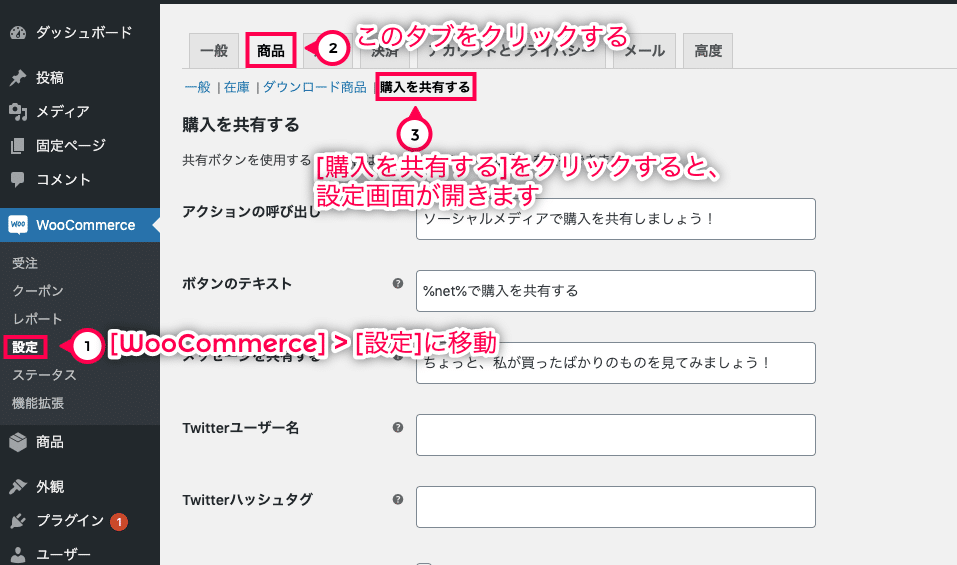Go to レポート in WooCommerce submenu

(x=37, y=318)
